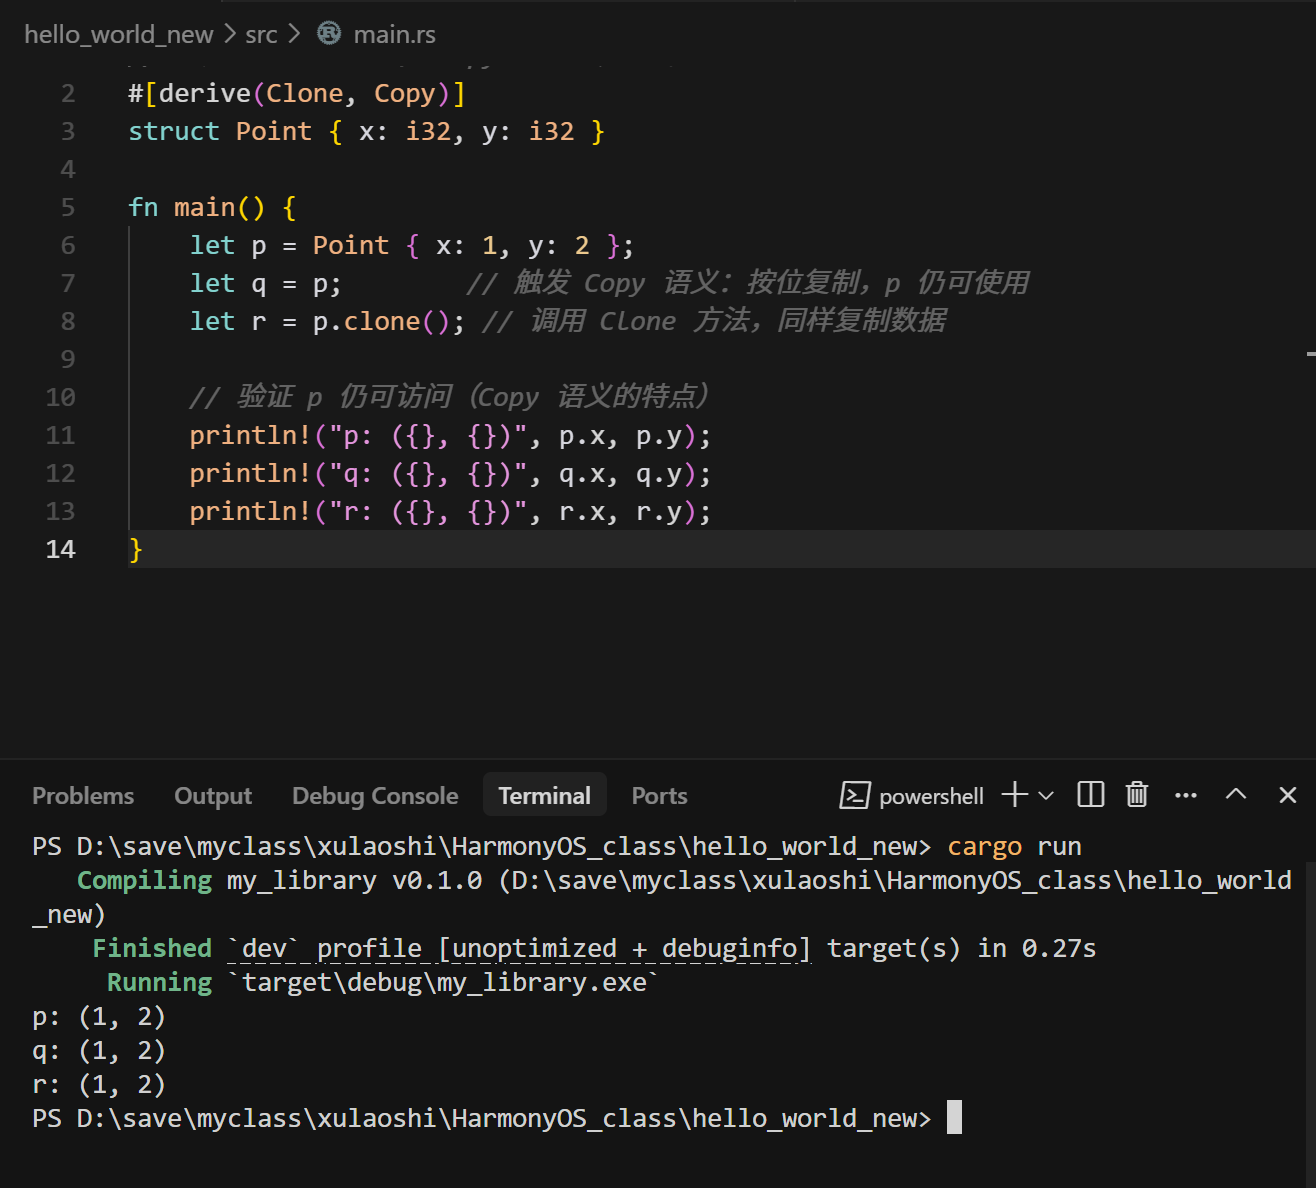Click the 'Compiling my_library v0.1.0' output line

280,881
